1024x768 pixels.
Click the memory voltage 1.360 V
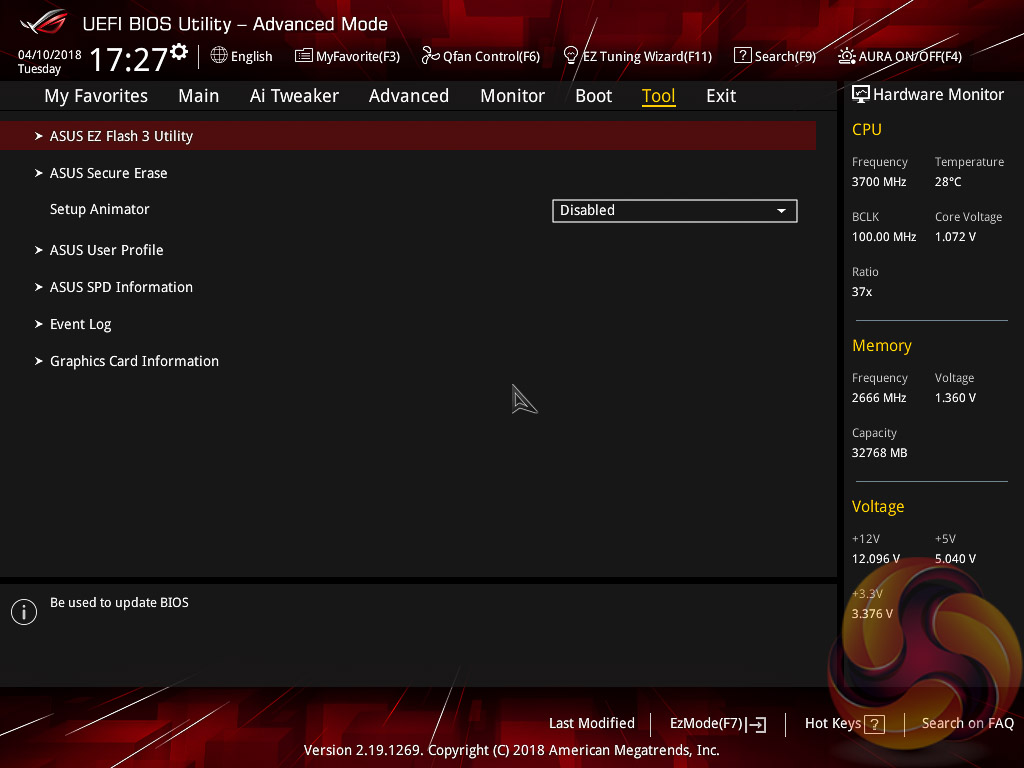point(955,398)
